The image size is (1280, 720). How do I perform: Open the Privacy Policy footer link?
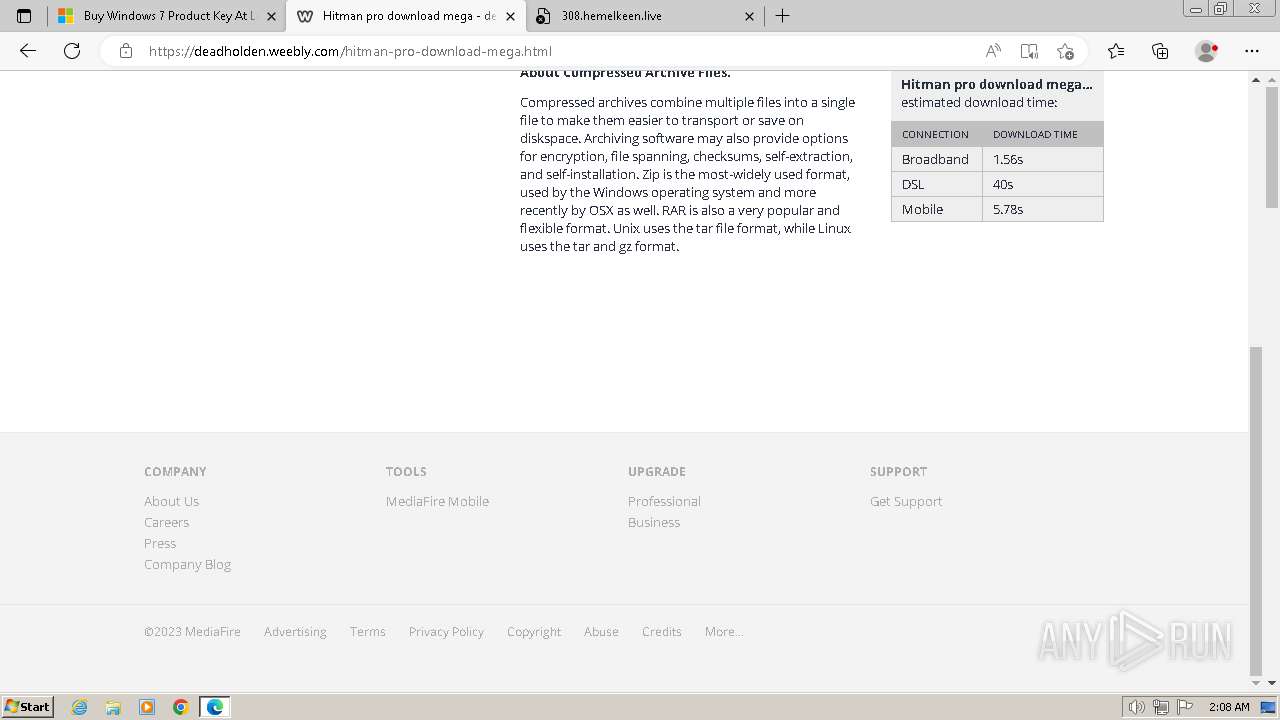446,631
